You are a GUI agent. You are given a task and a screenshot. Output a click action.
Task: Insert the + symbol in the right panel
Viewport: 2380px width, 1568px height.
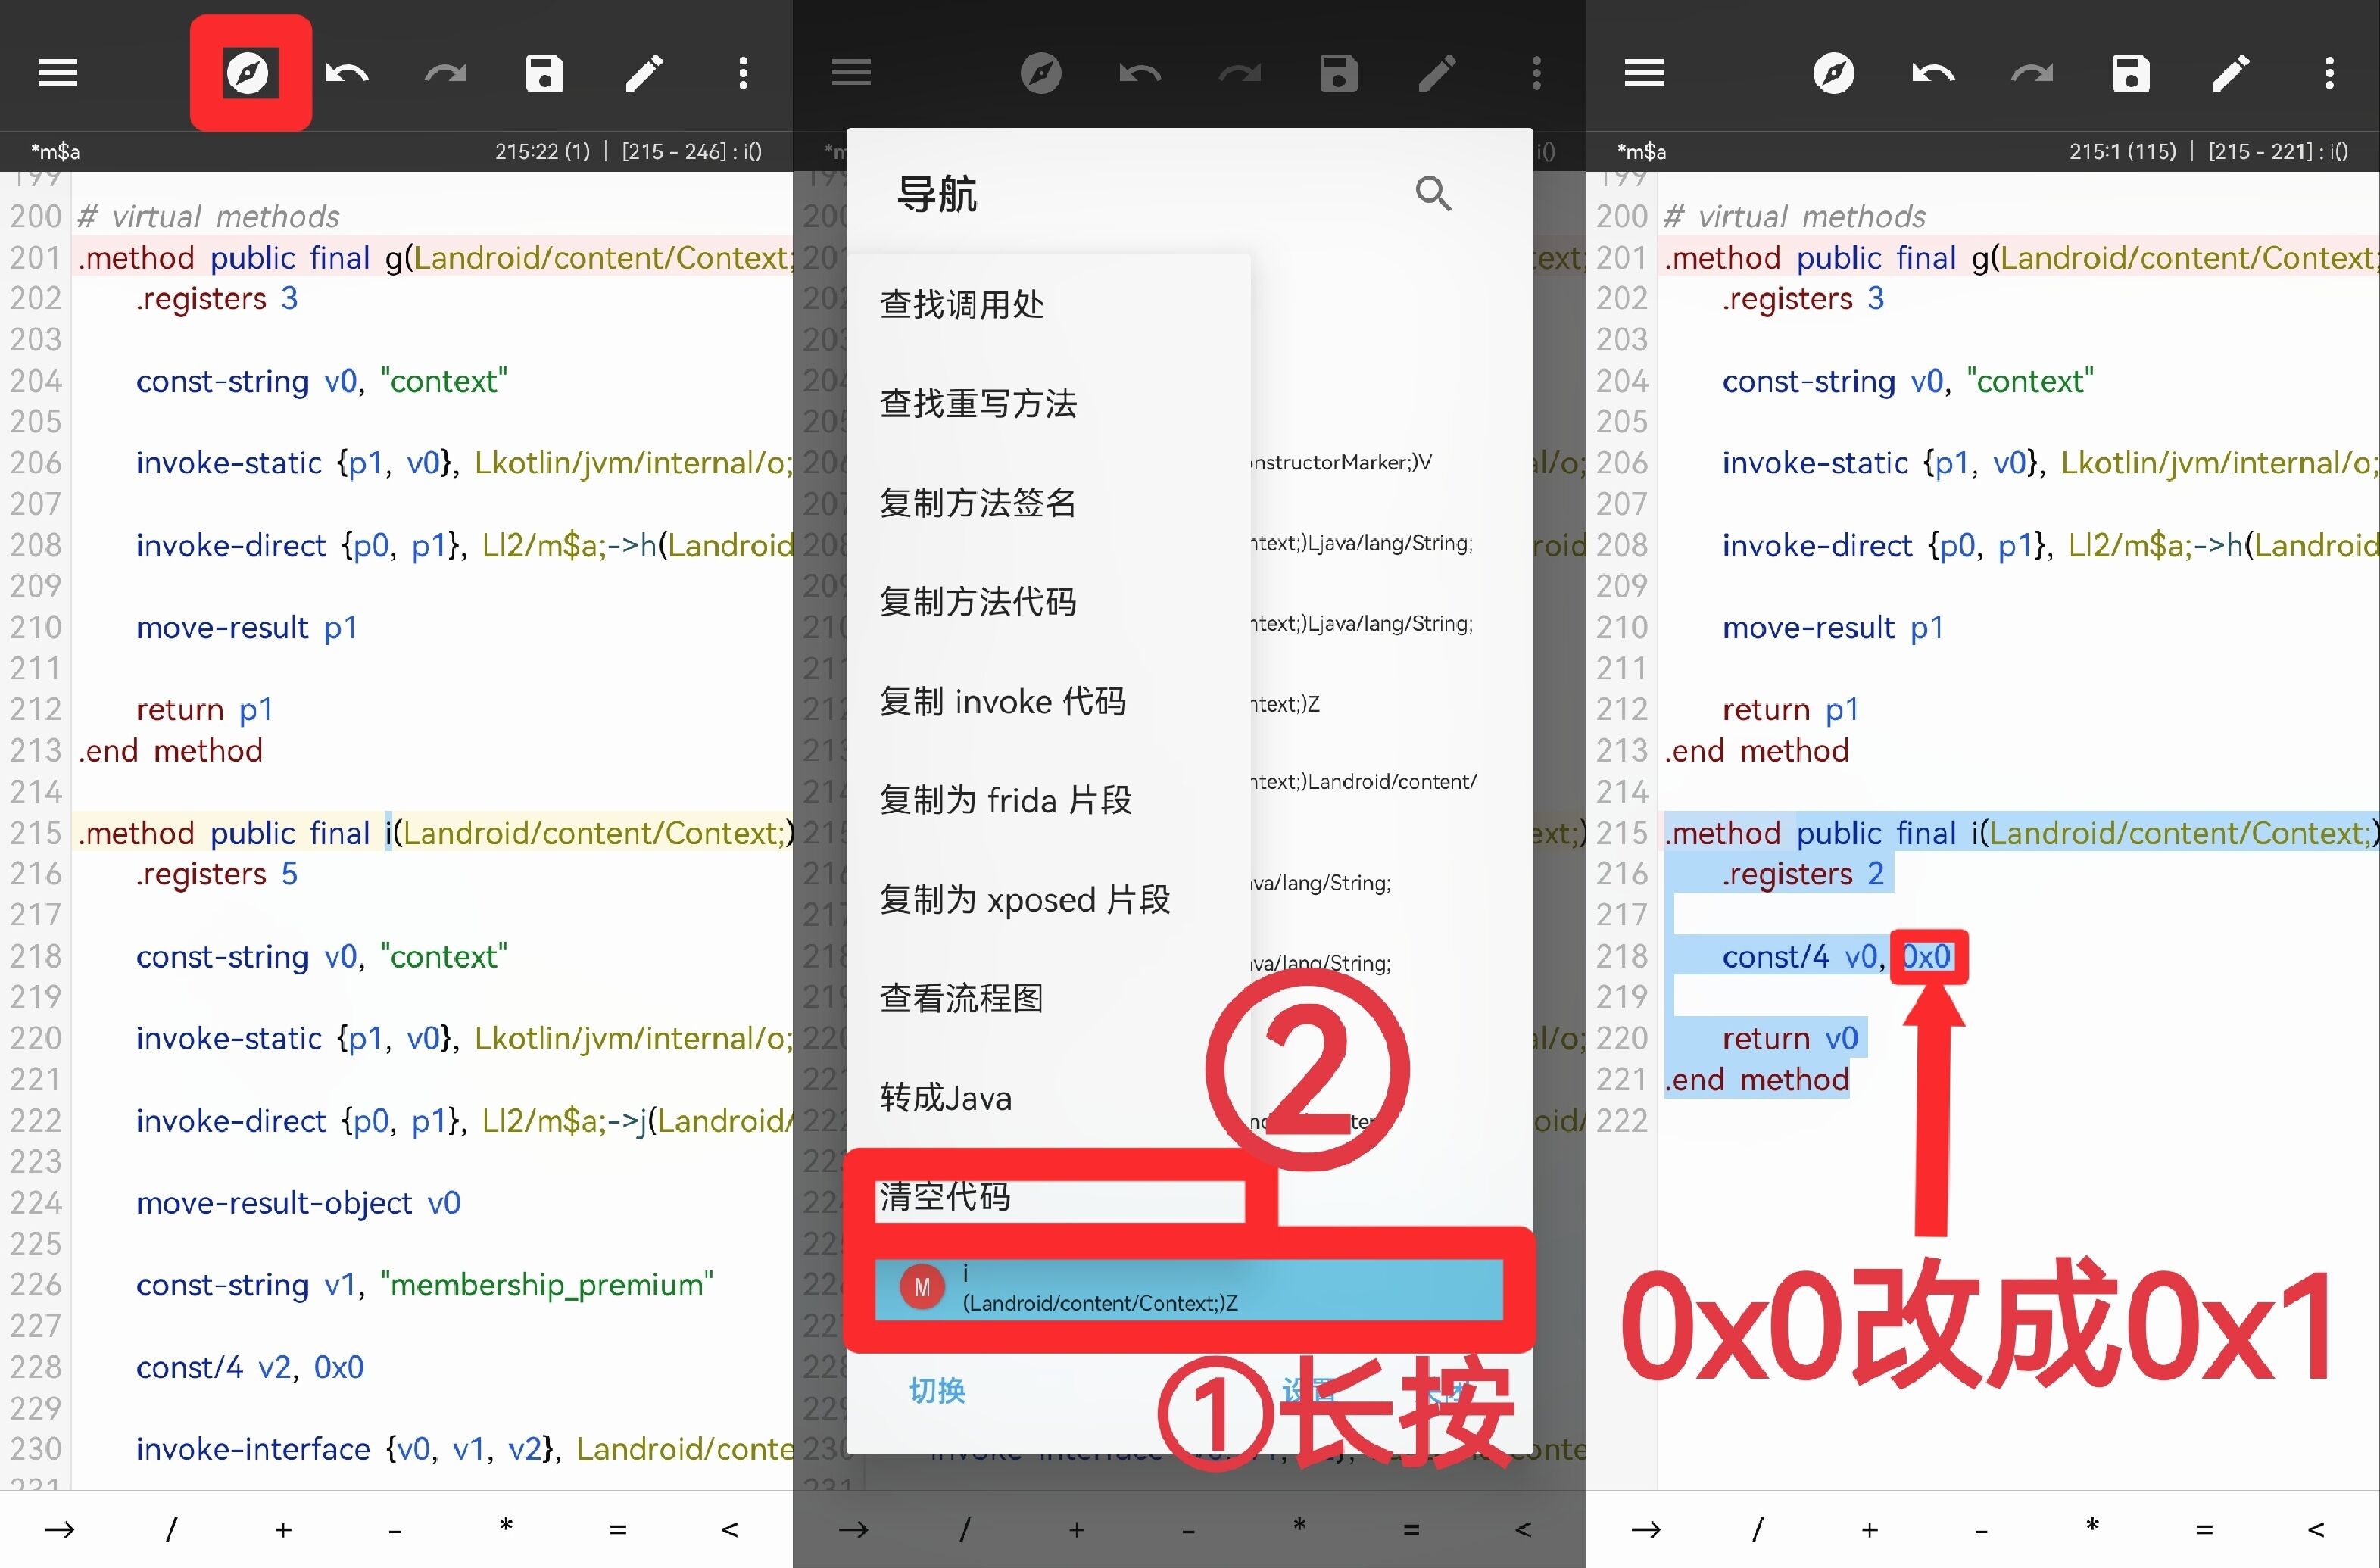point(1870,1529)
